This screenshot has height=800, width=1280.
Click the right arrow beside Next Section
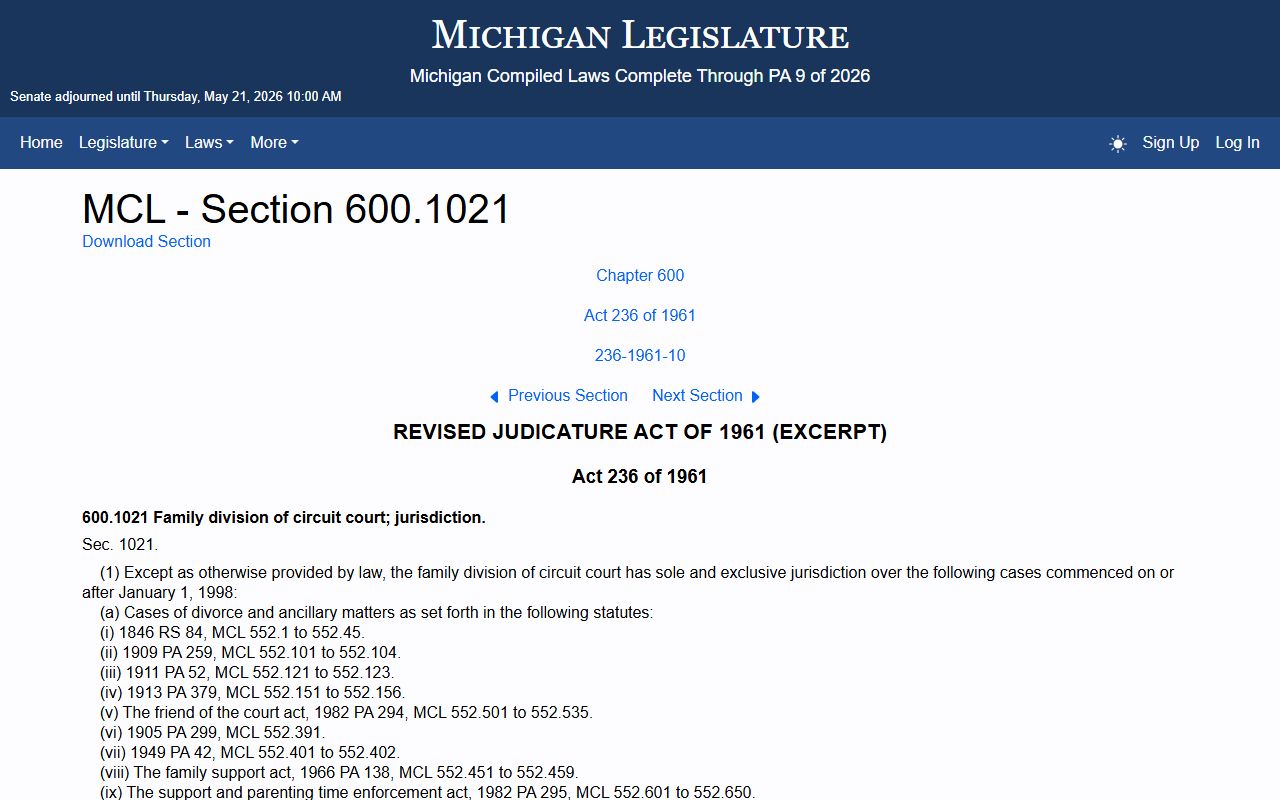(x=755, y=397)
